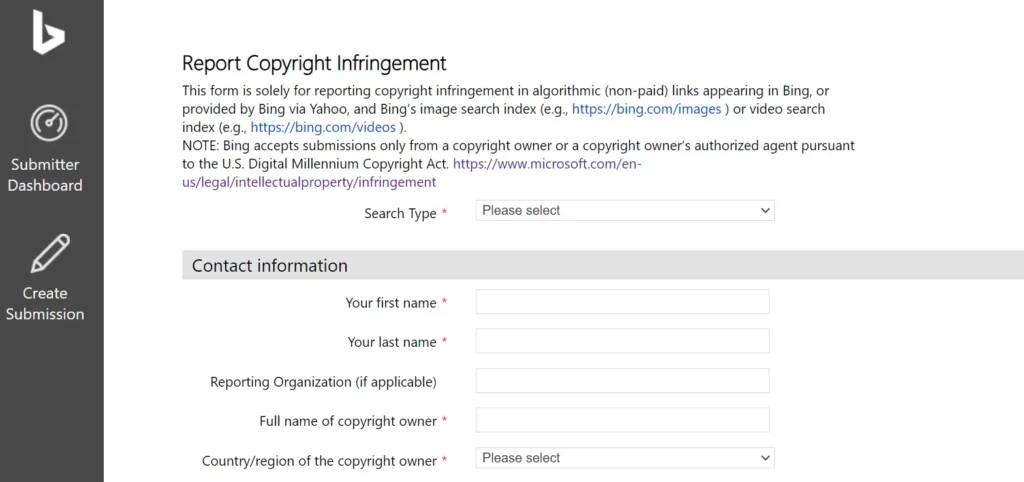This screenshot has width=1024, height=482.
Task: Click the Full name of copyright owner label
Action: click(x=348, y=421)
